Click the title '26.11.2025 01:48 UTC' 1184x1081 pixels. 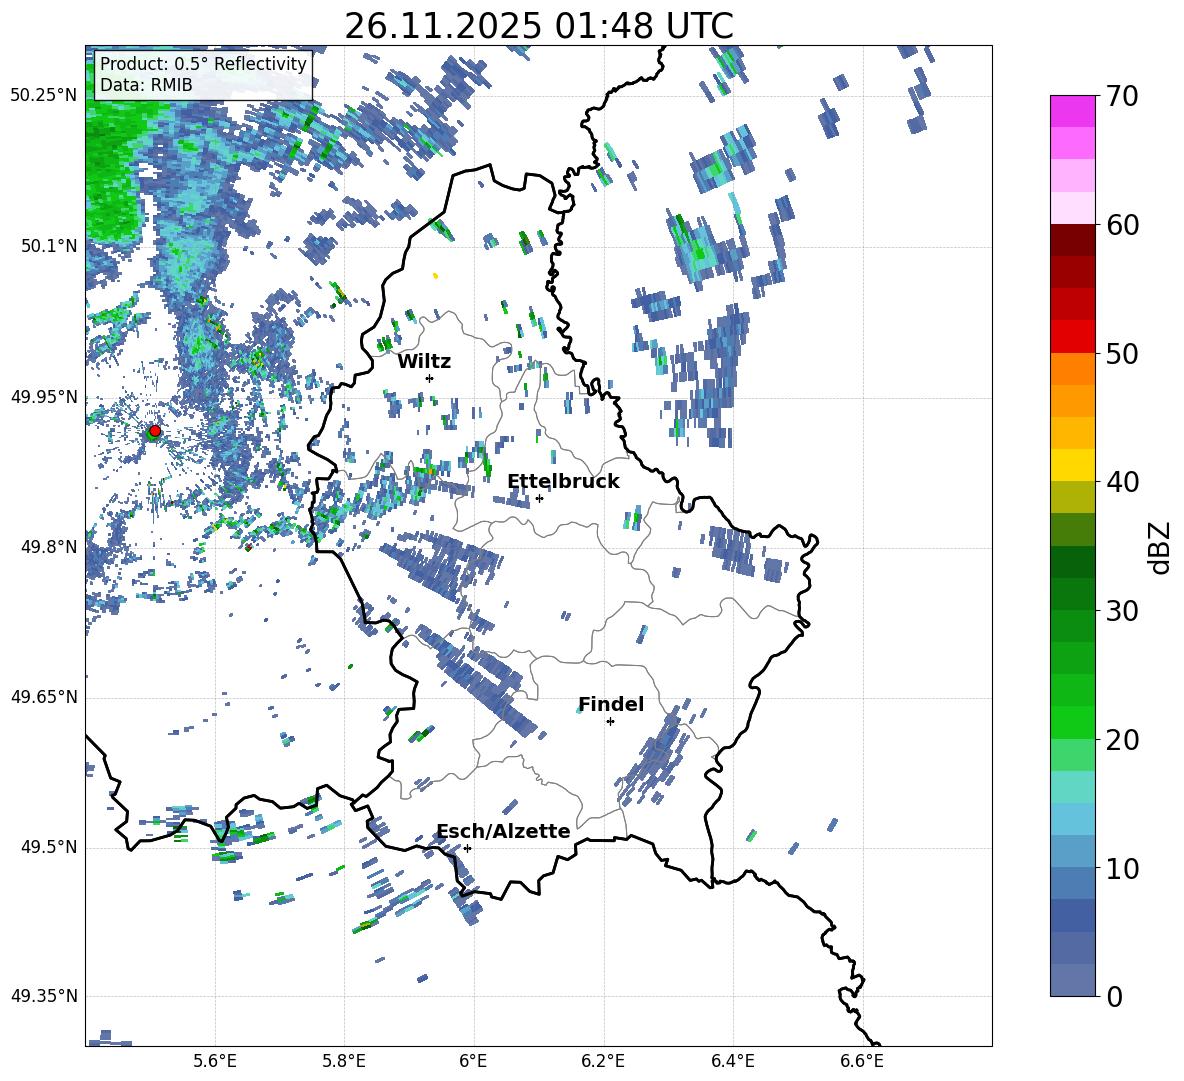(538, 26)
